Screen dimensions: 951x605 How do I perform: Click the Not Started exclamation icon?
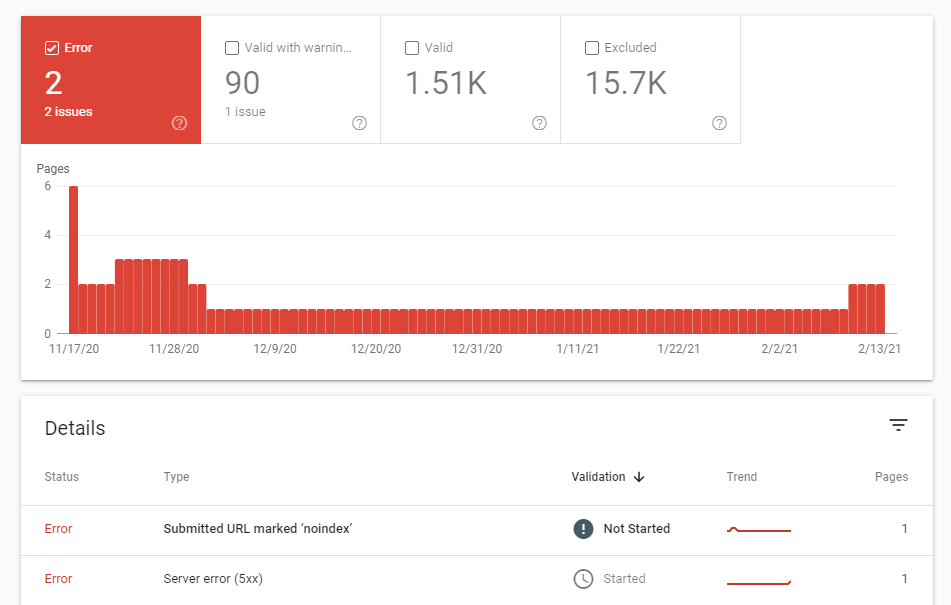coord(583,528)
